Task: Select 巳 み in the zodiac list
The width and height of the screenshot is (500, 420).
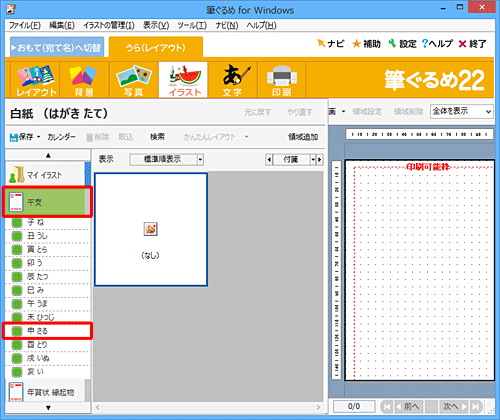Action: click(x=48, y=290)
